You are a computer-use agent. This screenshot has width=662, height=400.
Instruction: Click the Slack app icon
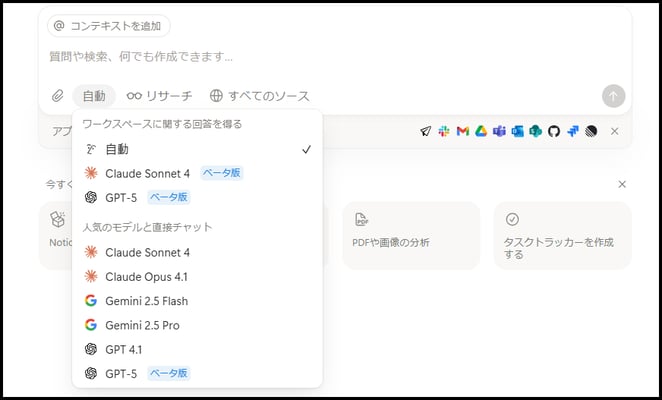[444, 131]
